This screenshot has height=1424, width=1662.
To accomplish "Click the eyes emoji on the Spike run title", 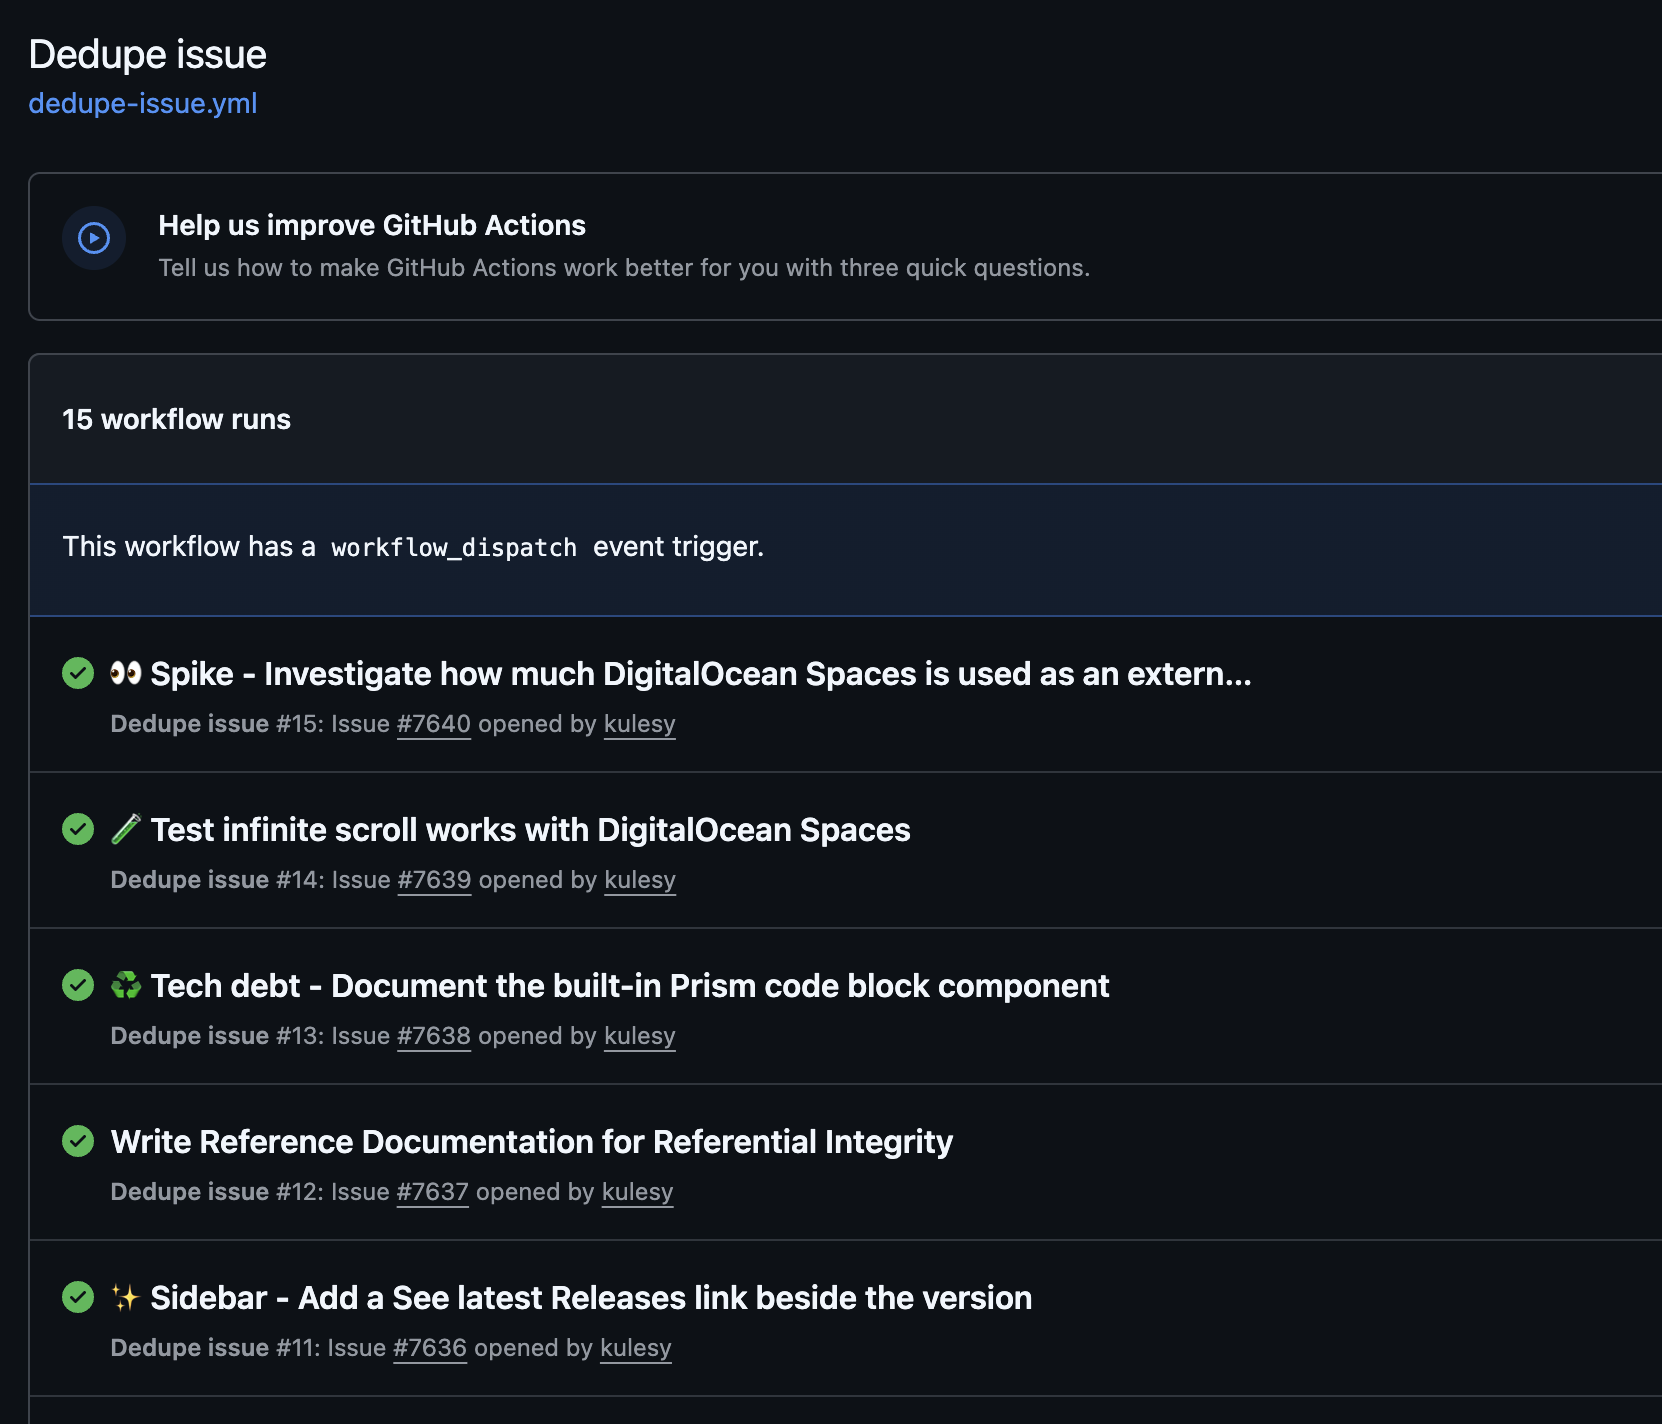I will click(x=126, y=673).
